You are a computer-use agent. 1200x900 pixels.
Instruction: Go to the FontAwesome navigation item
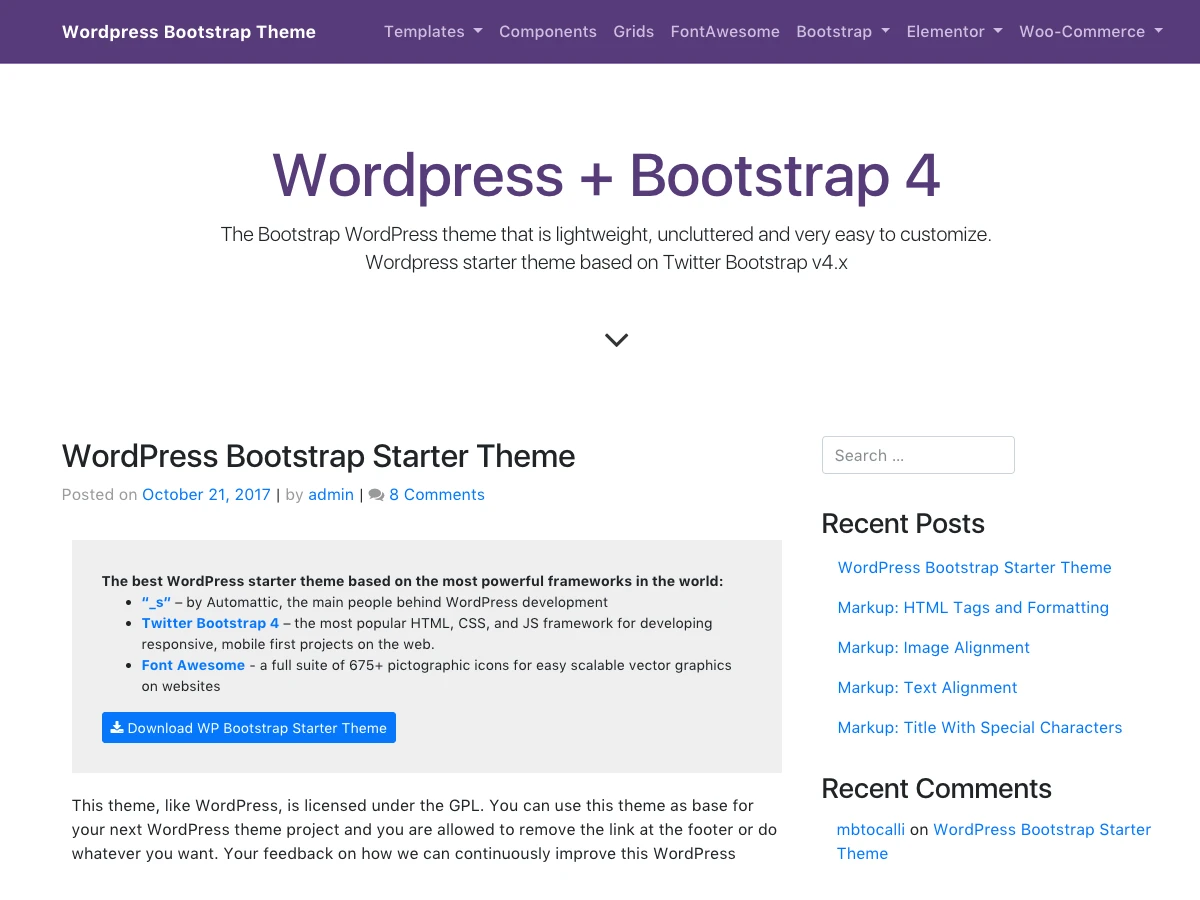[725, 31]
